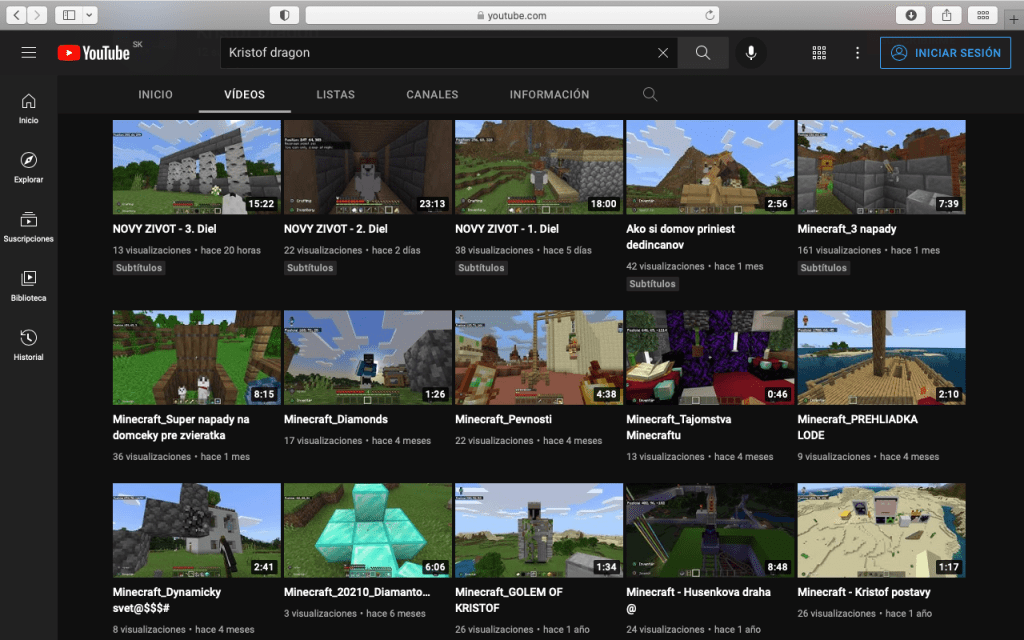
Task: Click the YouTube logo
Action: tap(94, 53)
